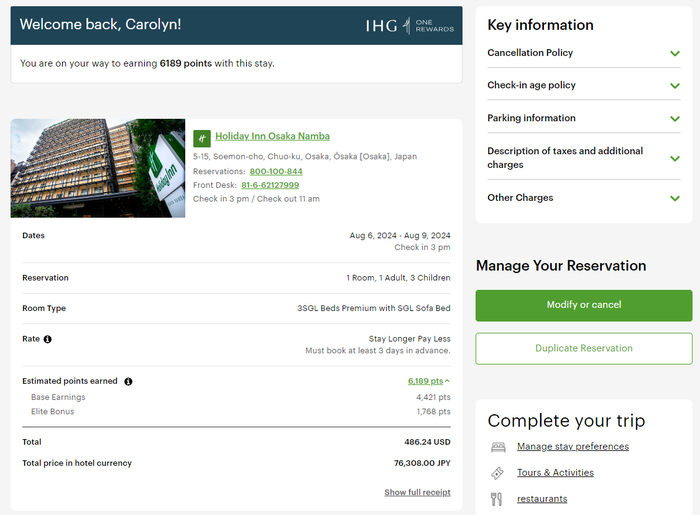Click the Holiday Inn brand icon
This screenshot has width=700, height=515.
[202, 138]
